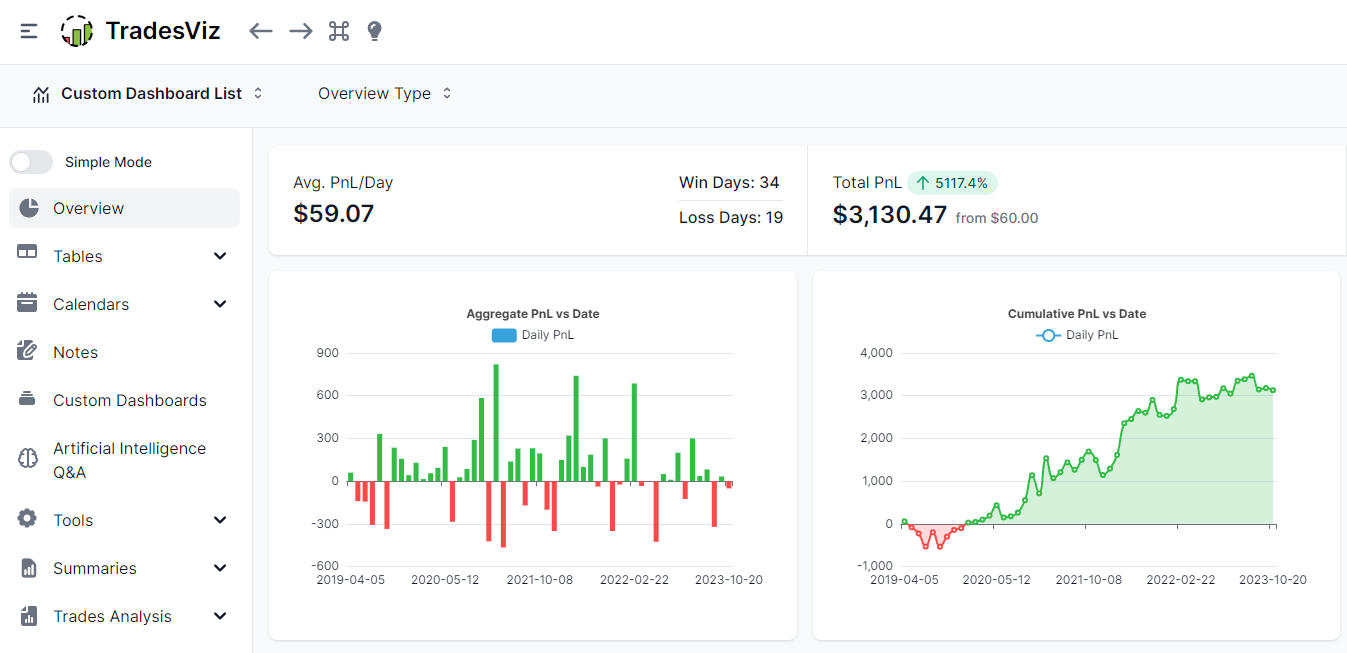This screenshot has width=1347, height=653.
Task: Expand the Tables chevron
Action: click(221, 256)
